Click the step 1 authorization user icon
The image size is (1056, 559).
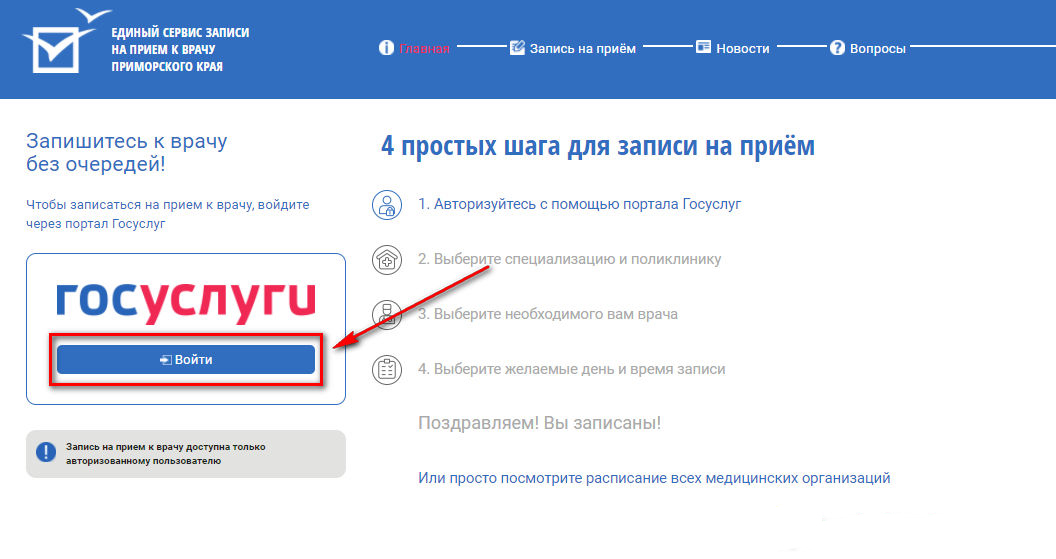coord(386,205)
